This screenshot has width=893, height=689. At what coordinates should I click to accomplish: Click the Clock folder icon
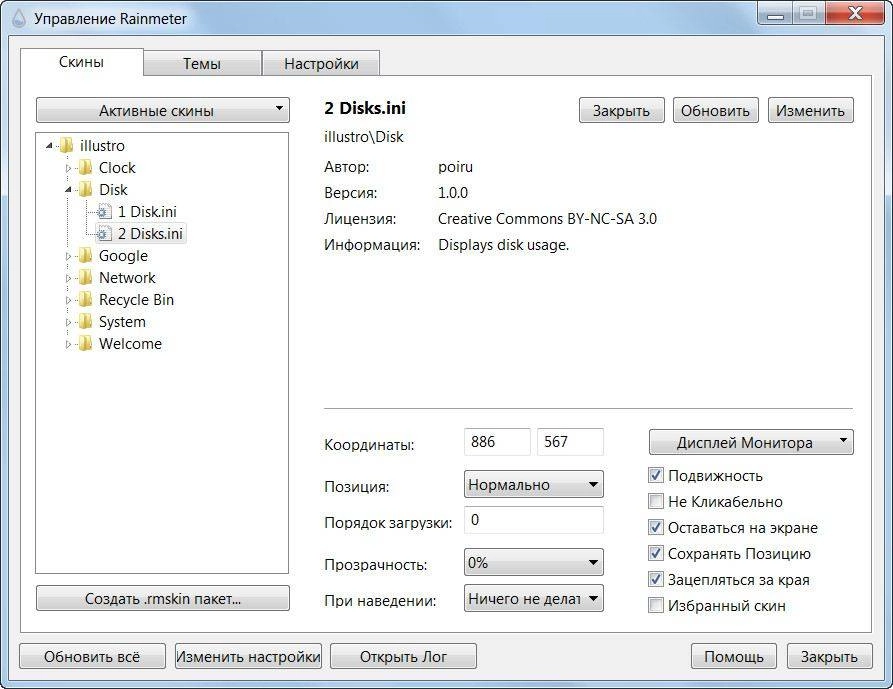click(85, 168)
